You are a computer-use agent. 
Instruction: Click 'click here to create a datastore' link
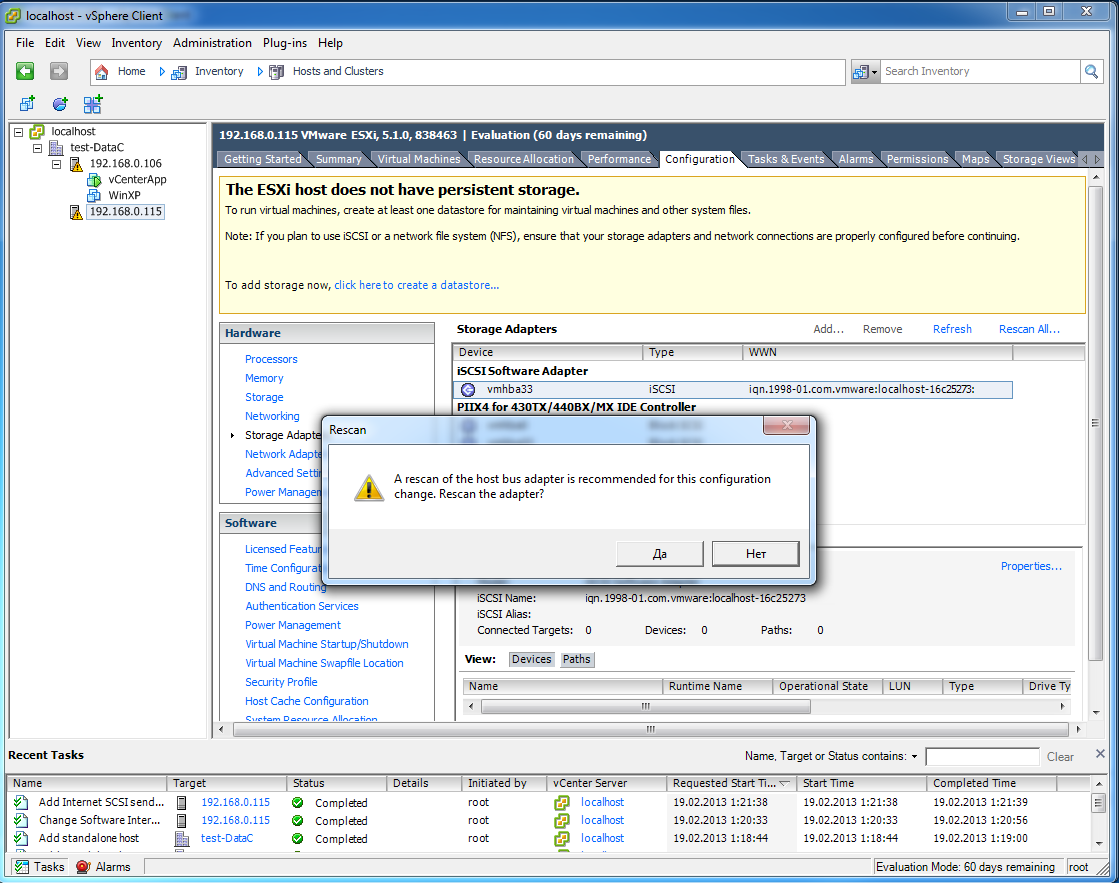coord(417,285)
